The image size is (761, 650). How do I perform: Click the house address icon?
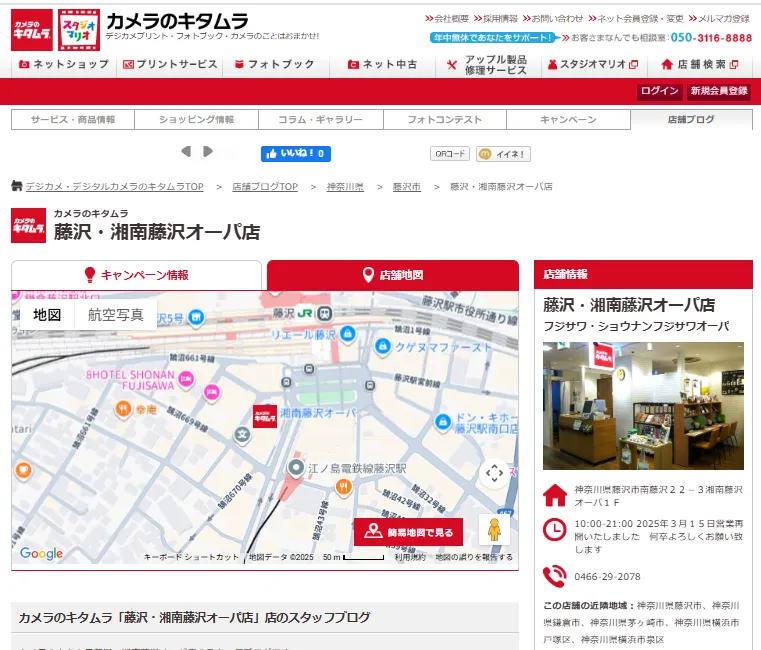pos(555,495)
